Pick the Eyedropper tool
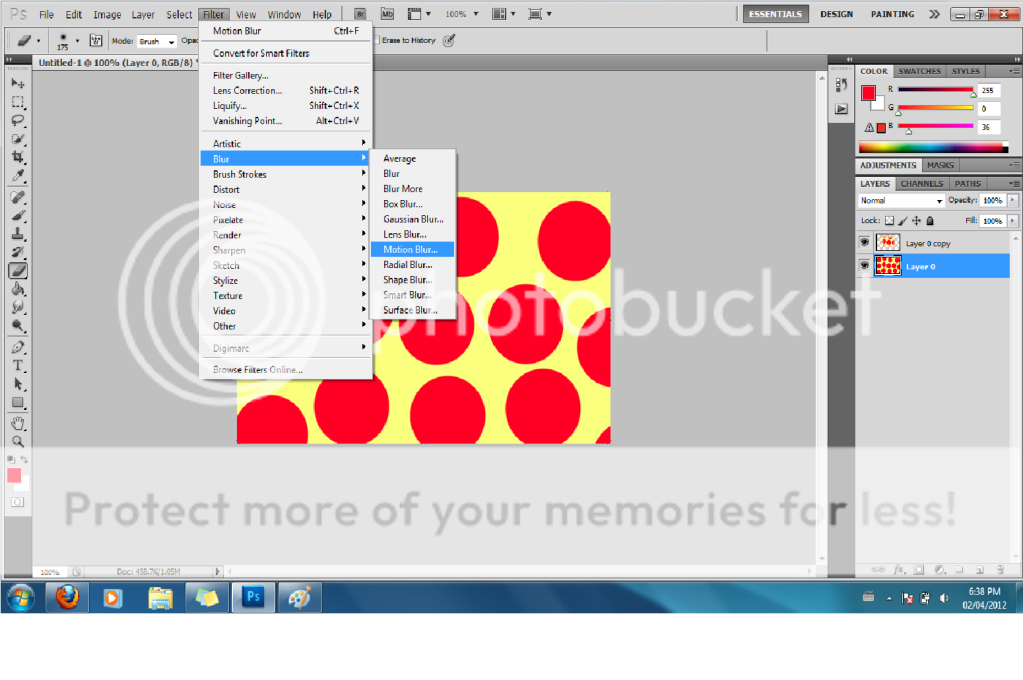Viewport: 1023px width, 680px height. pos(18,176)
